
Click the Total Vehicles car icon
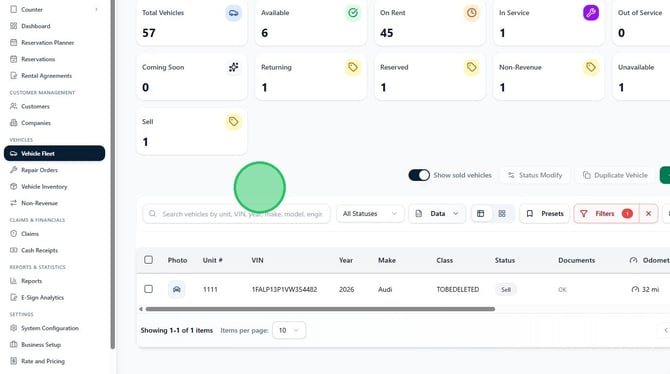click(233, 13)
